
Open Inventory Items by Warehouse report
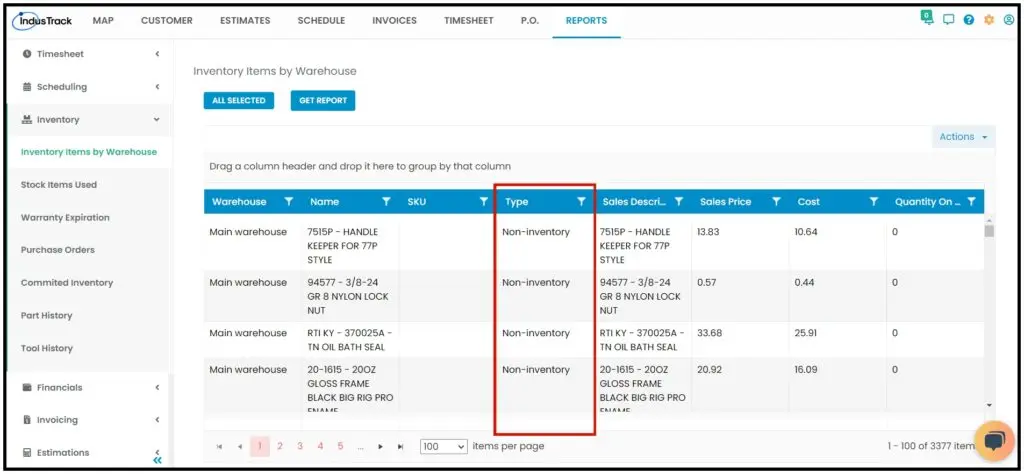click(x=89, y=152)
